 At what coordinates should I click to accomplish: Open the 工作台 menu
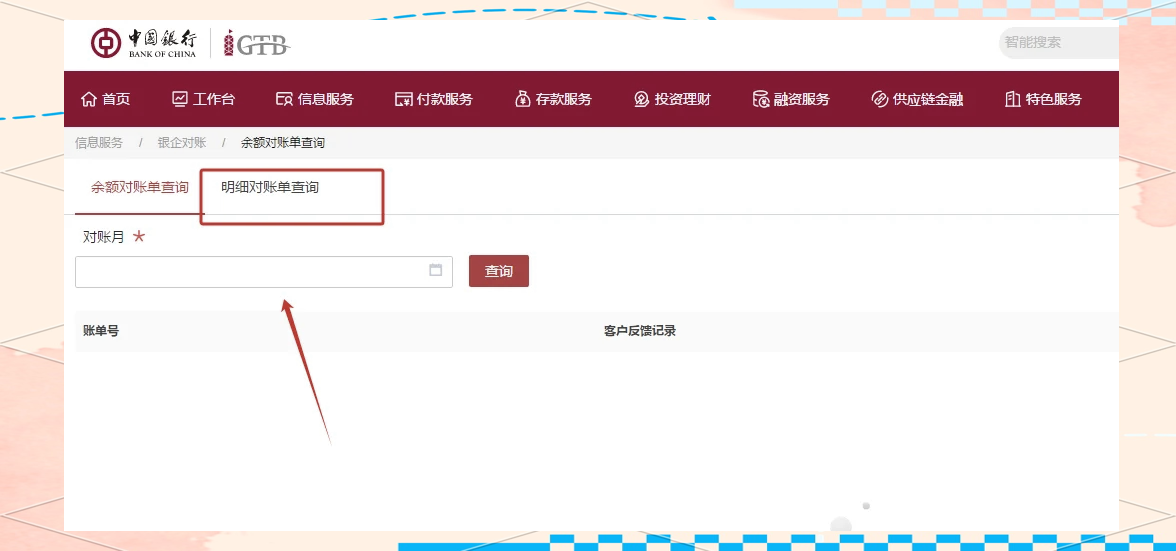click(203, 99)
